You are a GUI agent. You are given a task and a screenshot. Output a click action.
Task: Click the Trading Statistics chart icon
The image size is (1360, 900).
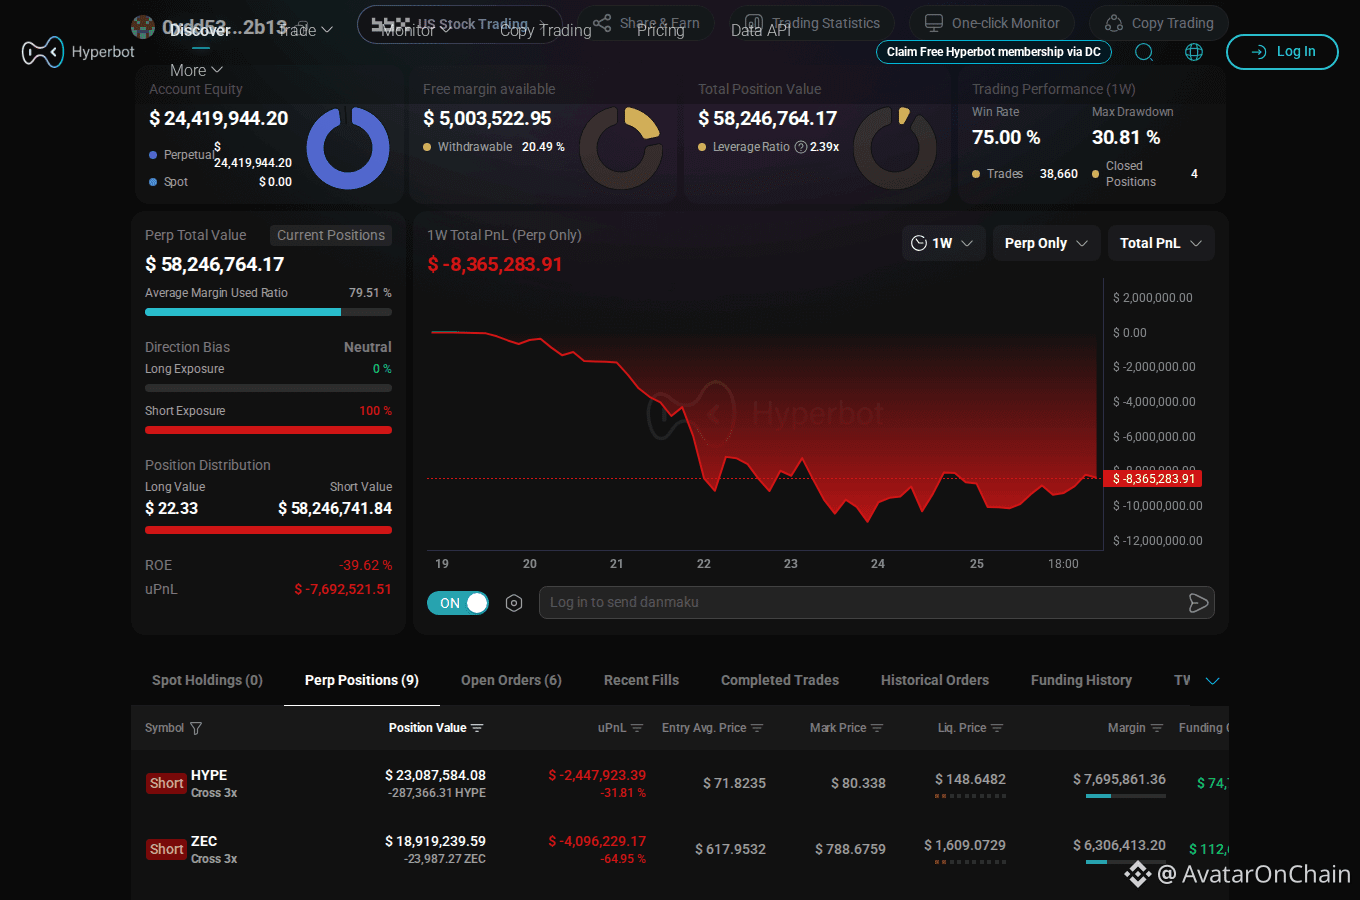point(754,22)
